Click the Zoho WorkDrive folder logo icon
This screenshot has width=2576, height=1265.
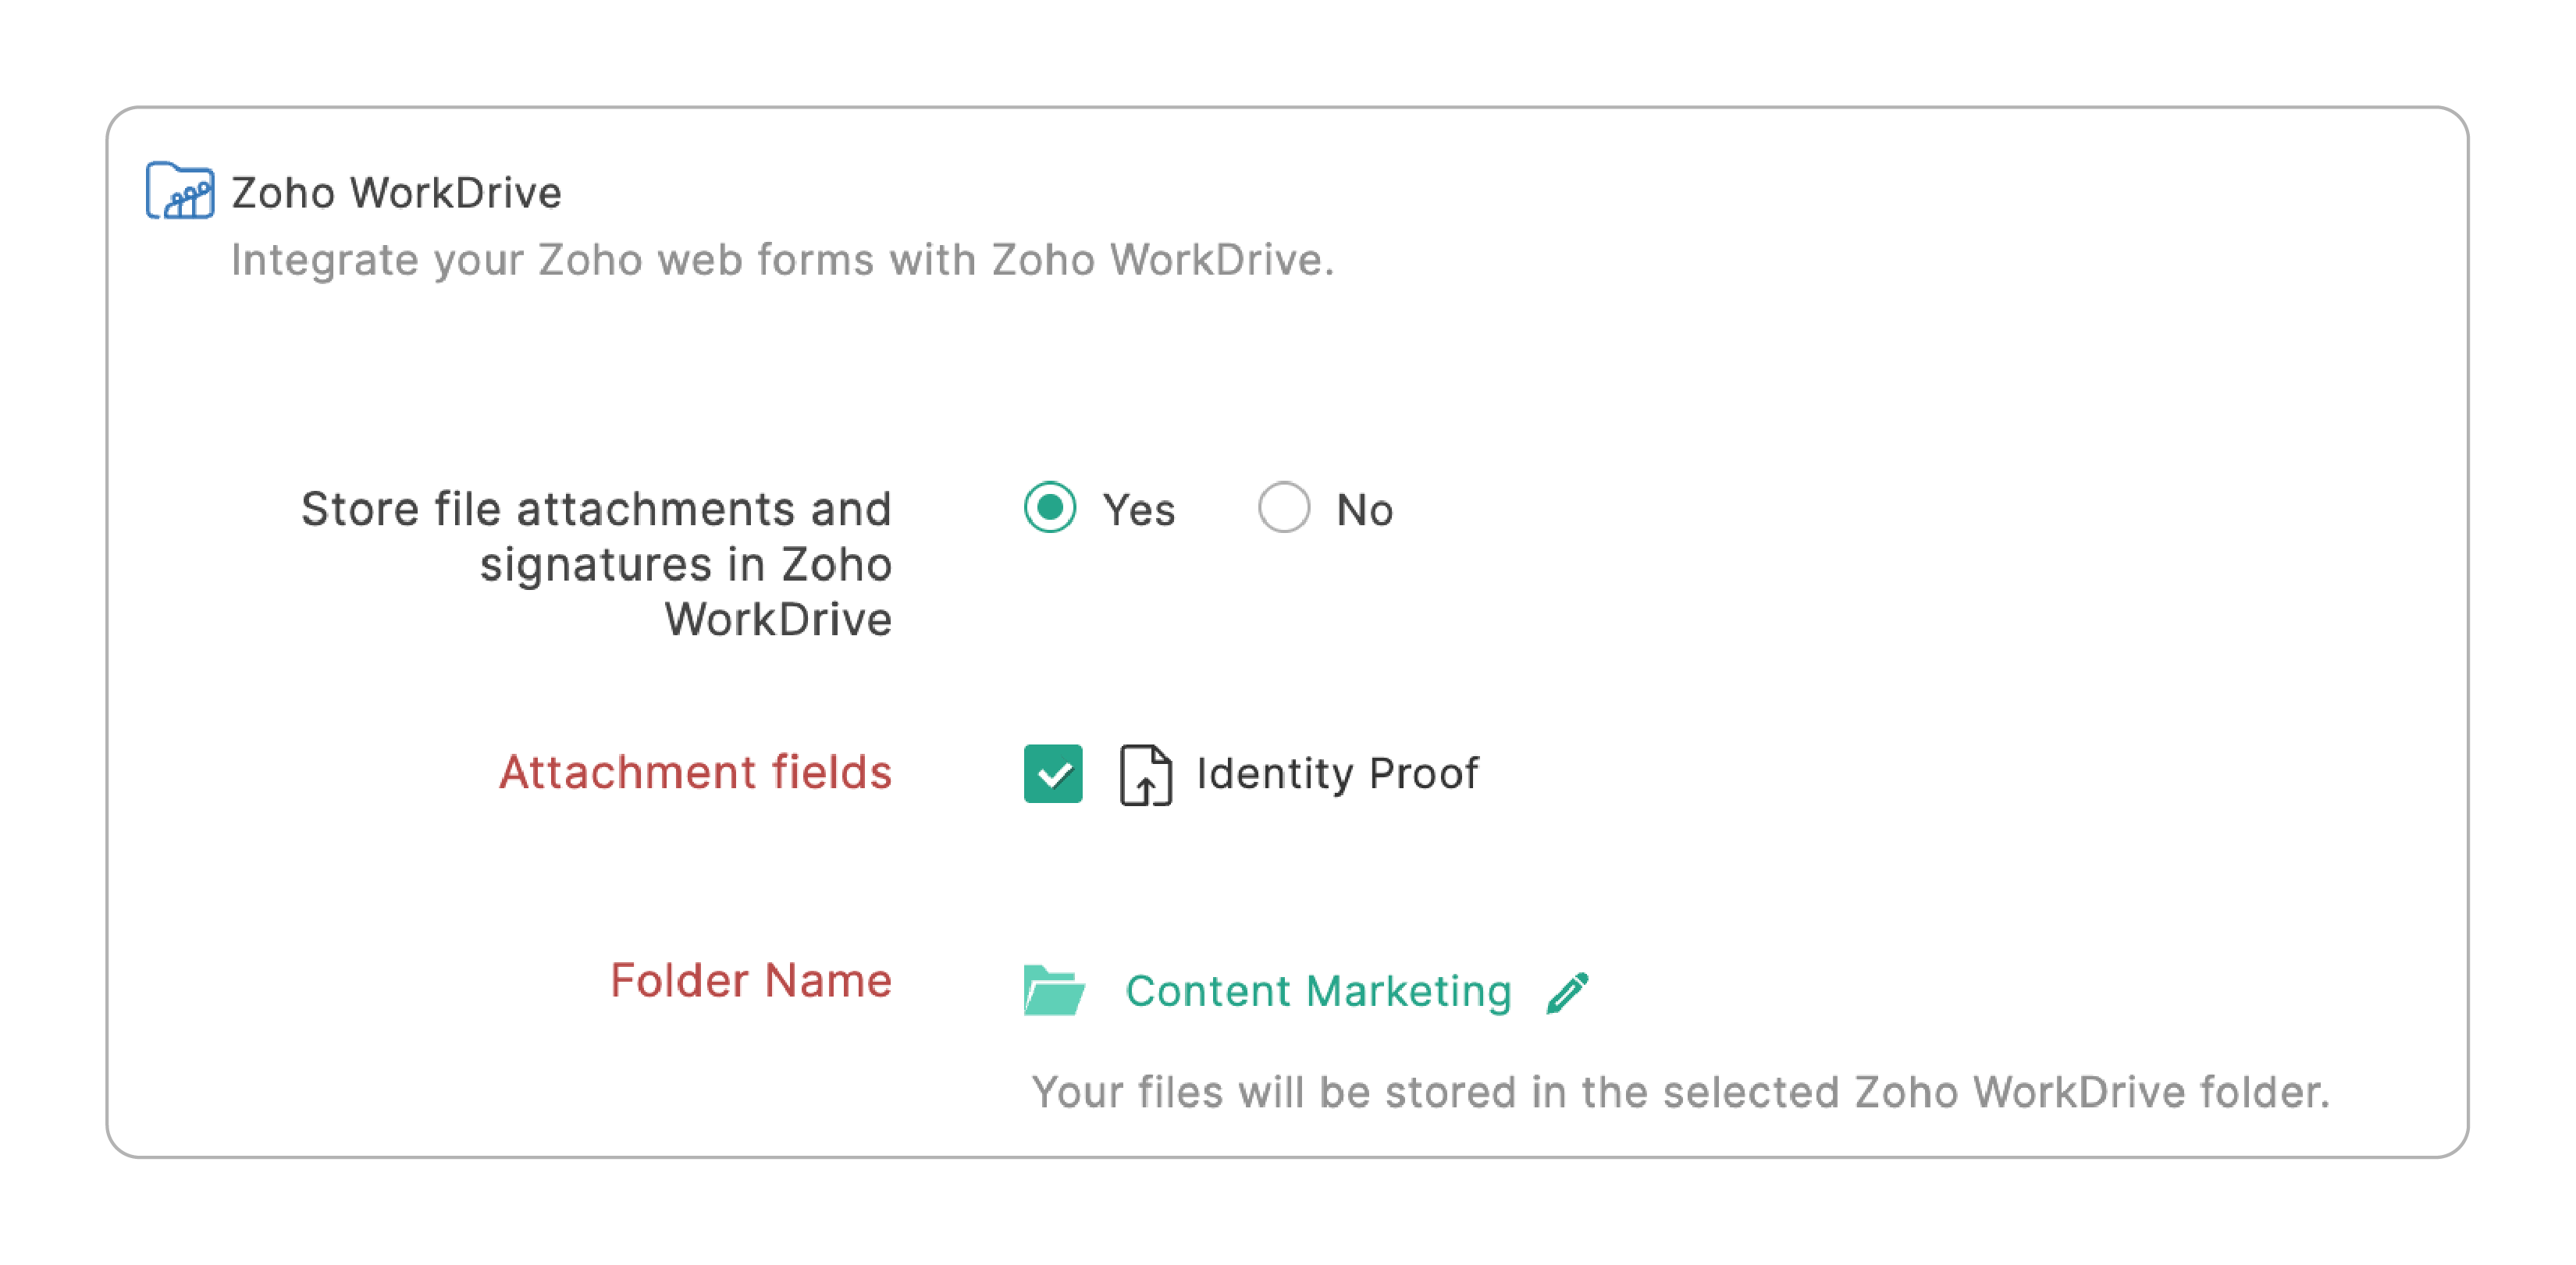click(180, 190)
